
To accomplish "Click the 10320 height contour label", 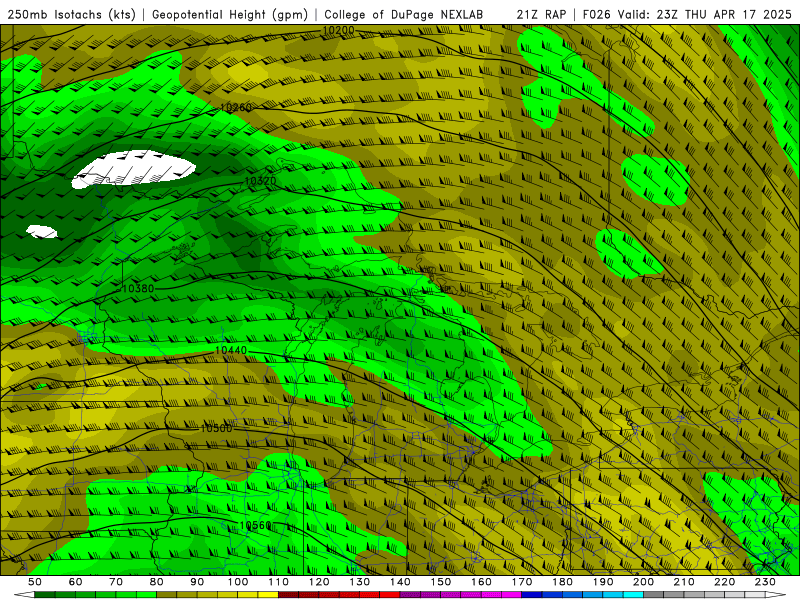I will pyautogui.click(x=260, y=181).
